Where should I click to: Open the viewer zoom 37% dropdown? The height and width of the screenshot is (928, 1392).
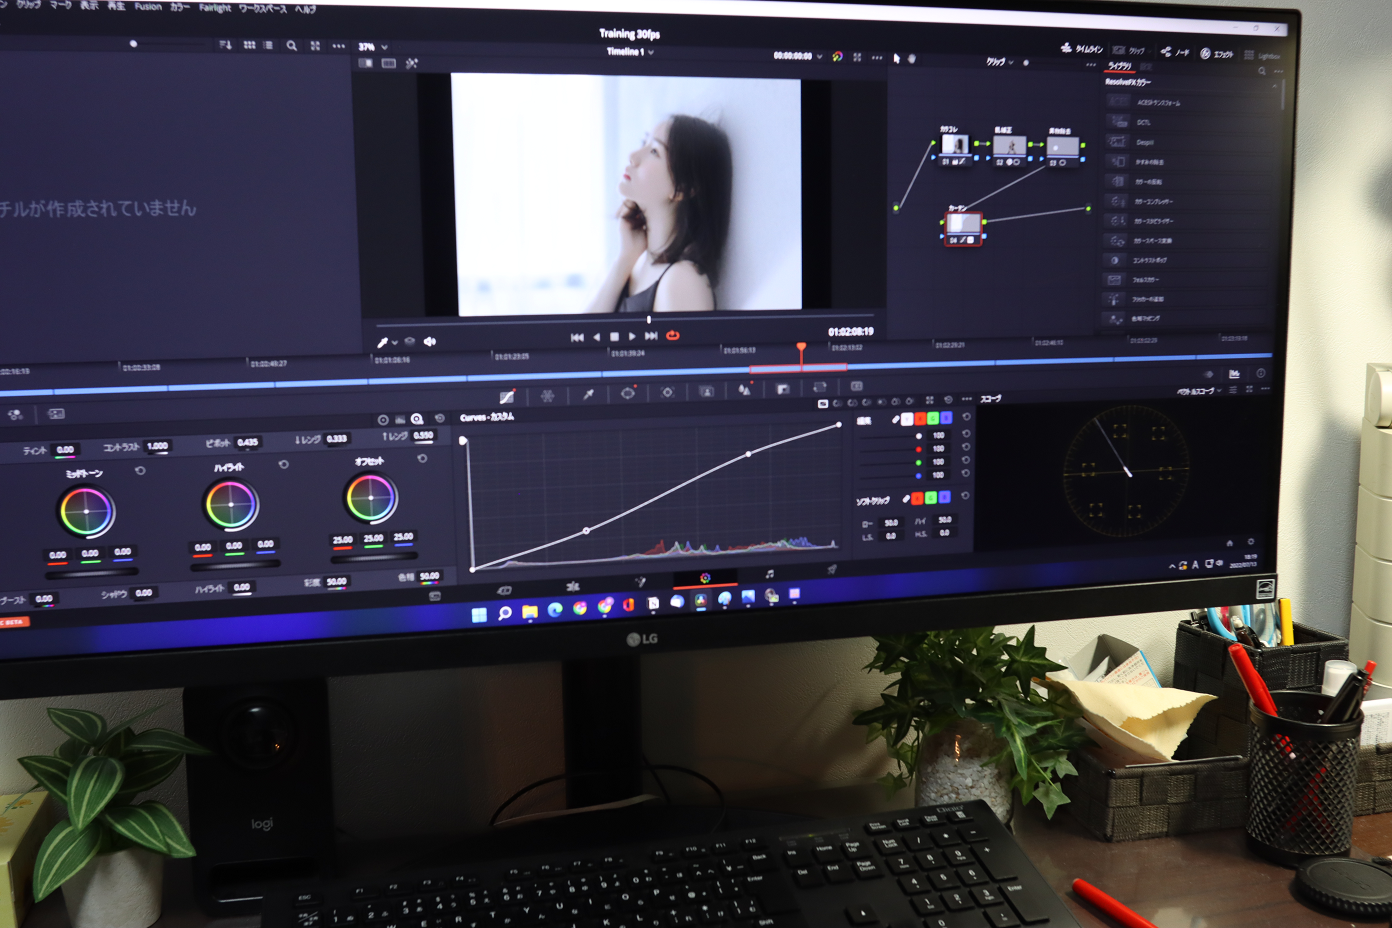(x=373, y=46)
